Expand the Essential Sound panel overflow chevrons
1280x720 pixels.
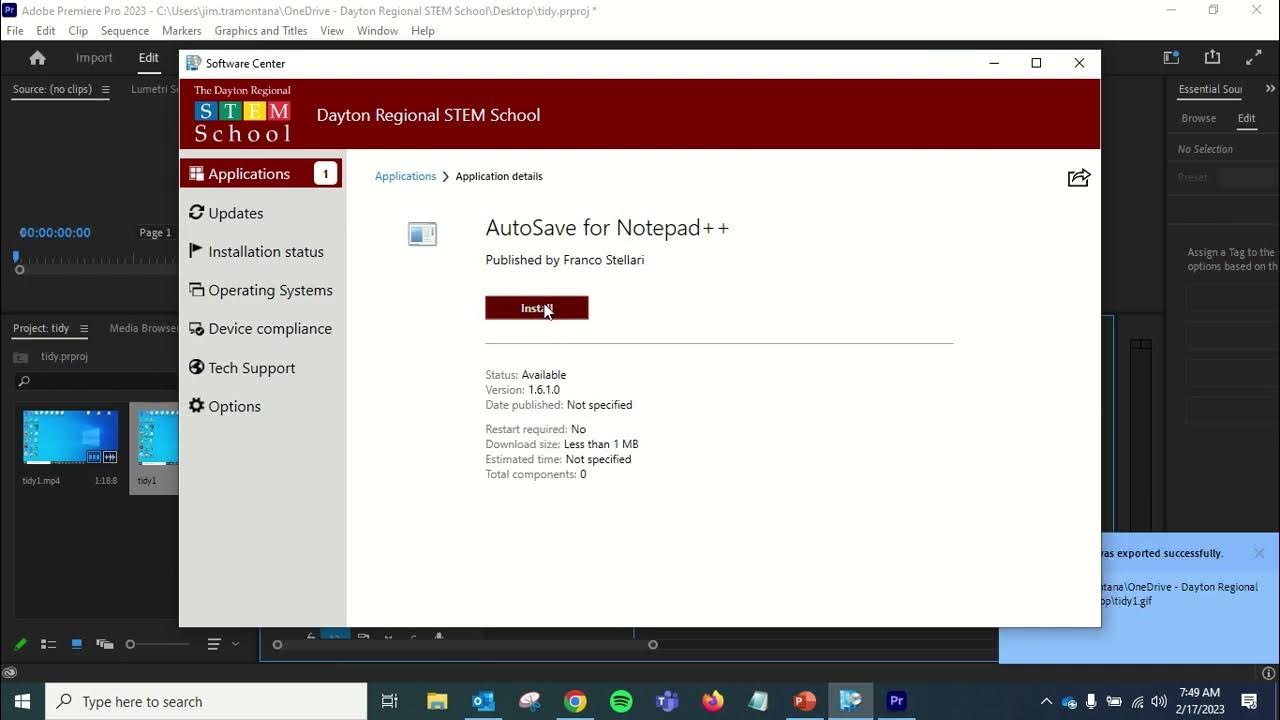click(x=1270, y=89)
